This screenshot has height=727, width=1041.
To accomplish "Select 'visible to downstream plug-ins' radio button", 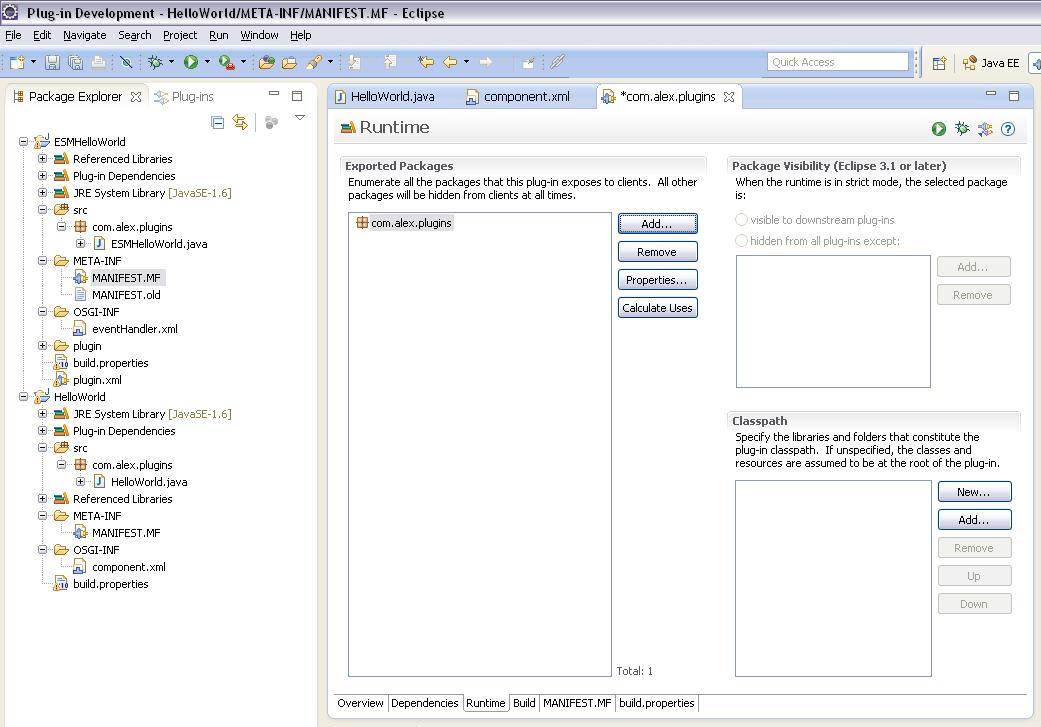I will (x=742, y=220).
